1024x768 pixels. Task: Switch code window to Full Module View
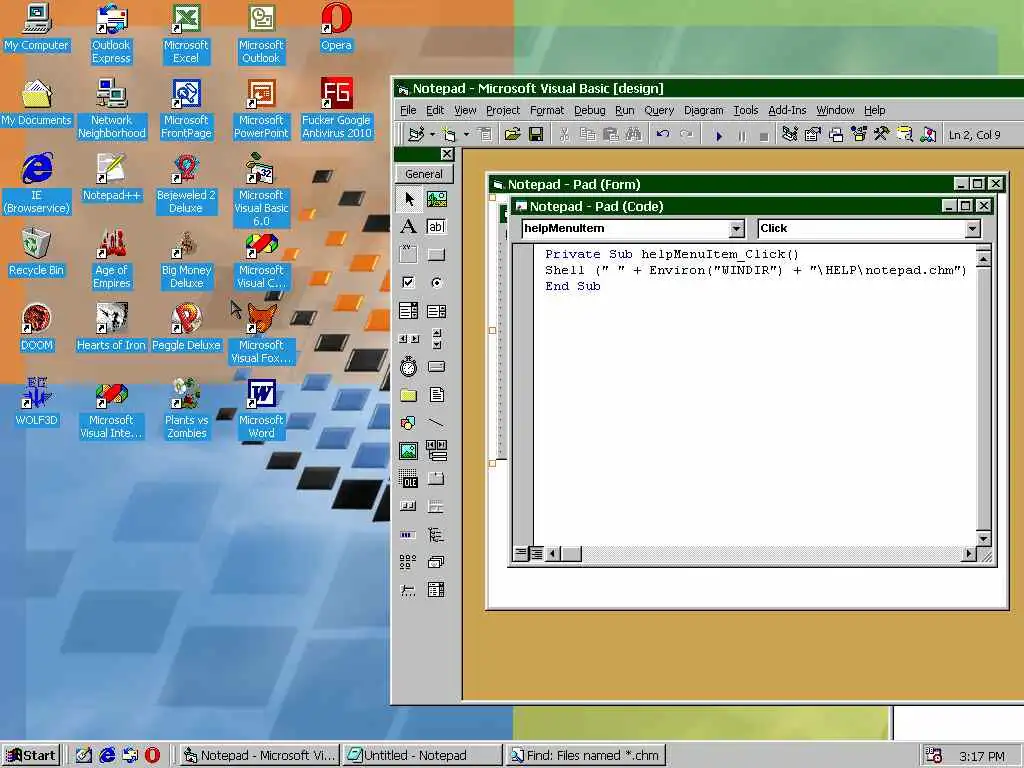536,554
